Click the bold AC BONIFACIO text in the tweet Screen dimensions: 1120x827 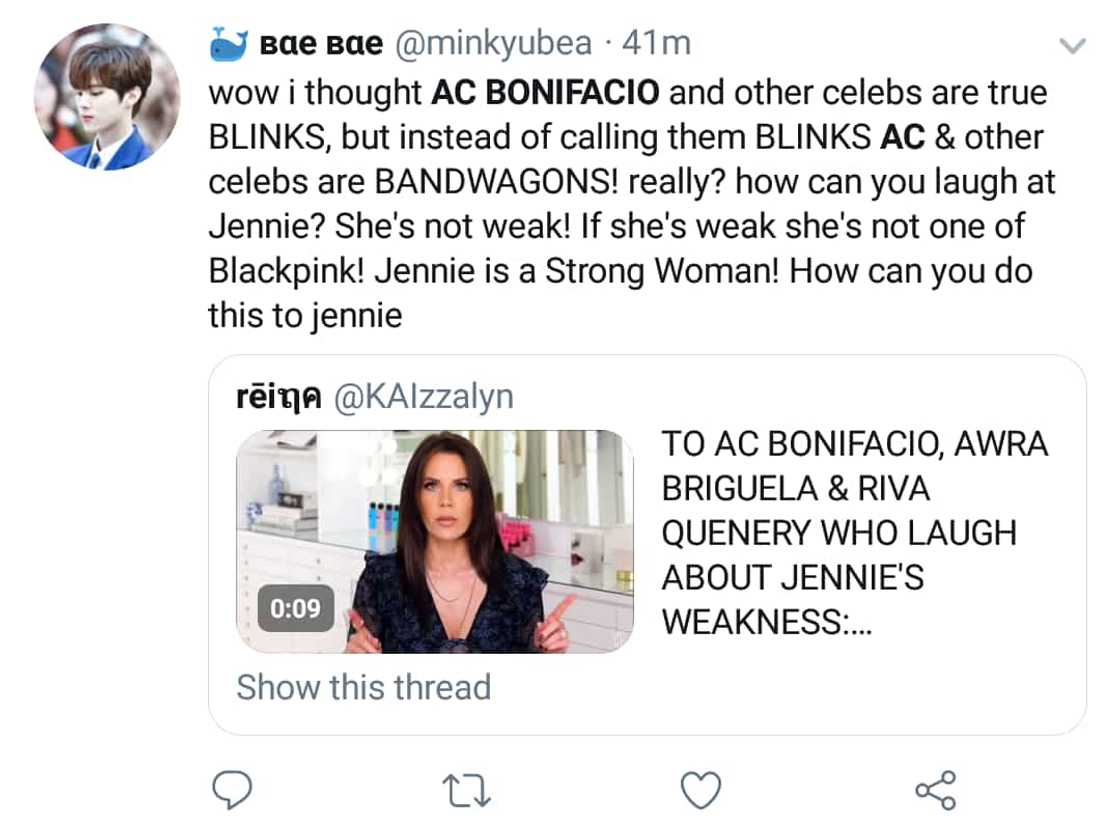[545, 92]
